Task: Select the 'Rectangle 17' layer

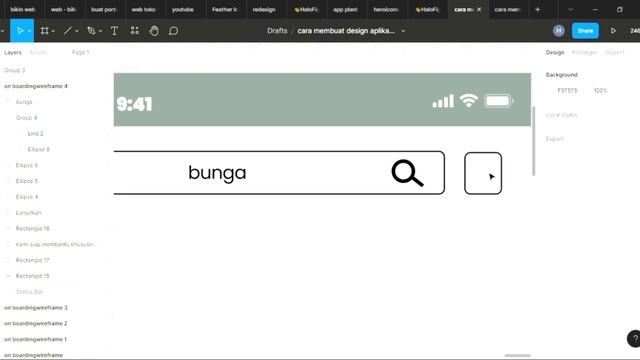Action: 33,260
